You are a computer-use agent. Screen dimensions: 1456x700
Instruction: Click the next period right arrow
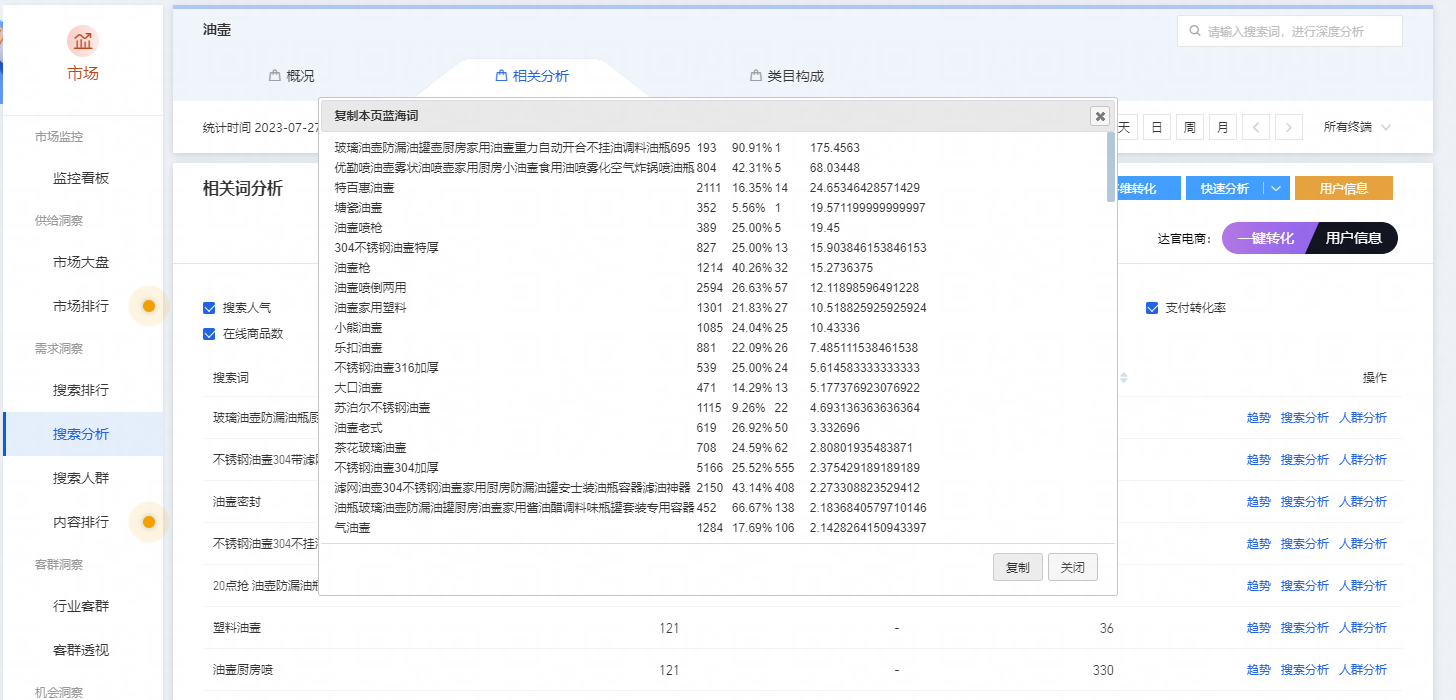(x=1289, y=127)
